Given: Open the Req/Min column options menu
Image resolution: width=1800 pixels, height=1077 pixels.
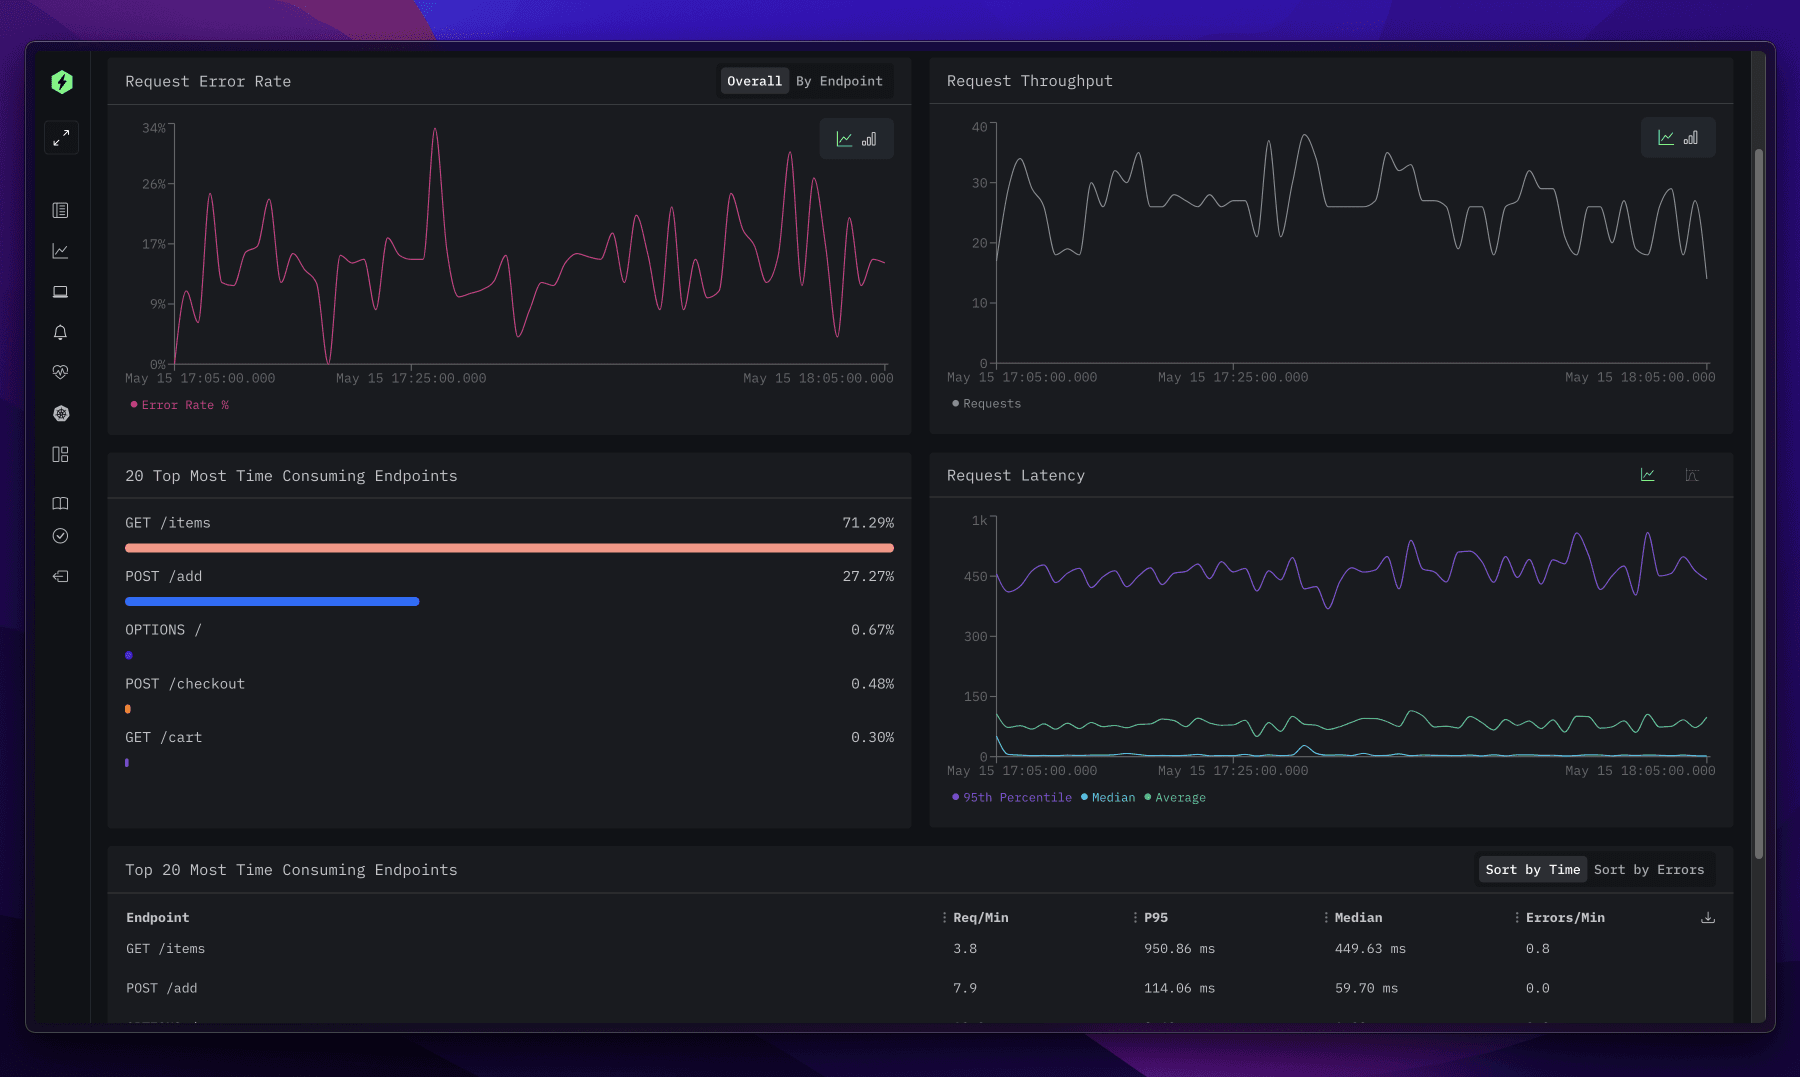Looking at the screenshot, I should [x=944, y=917].
